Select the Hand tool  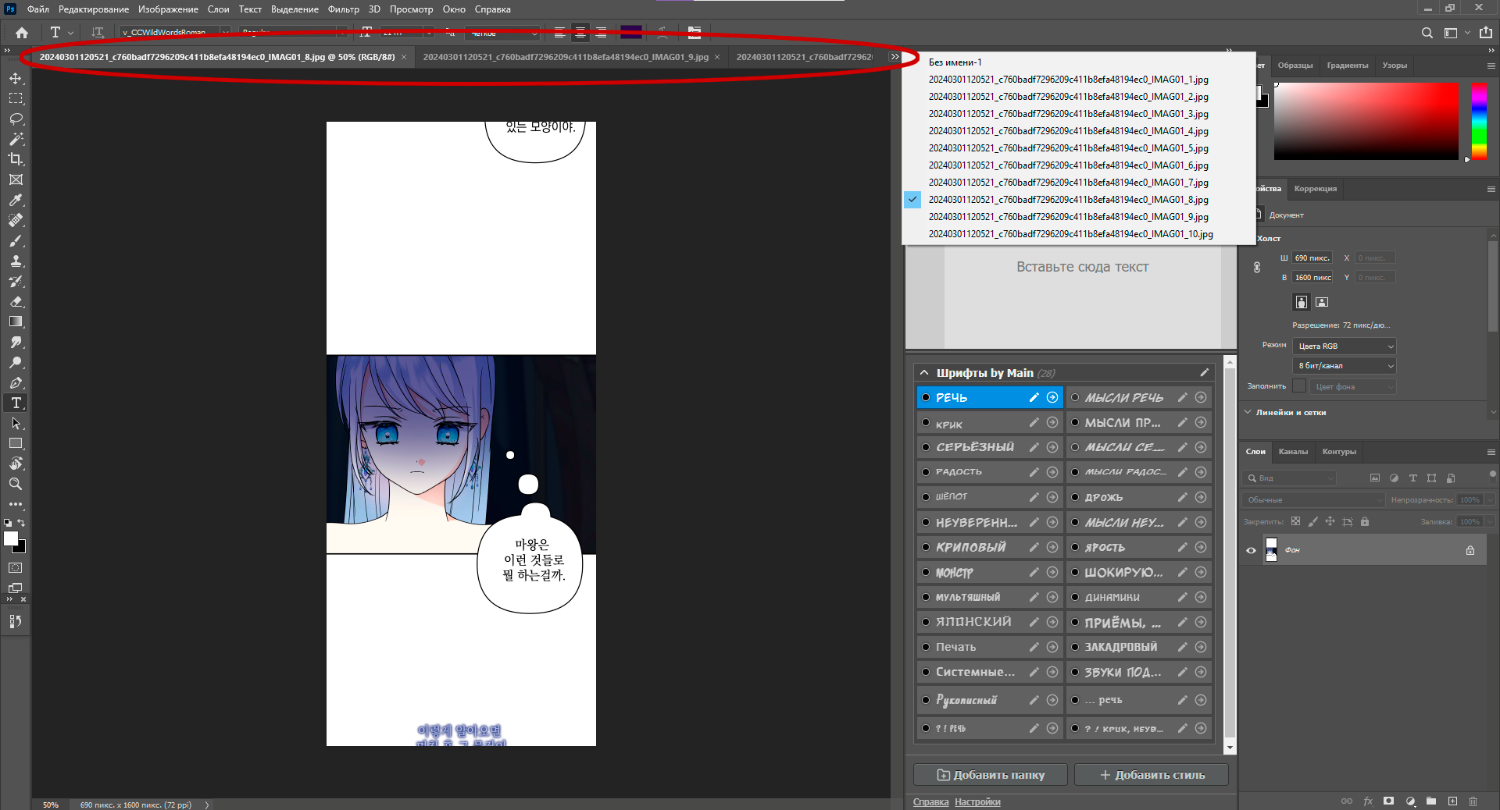[x=16, y=464]
